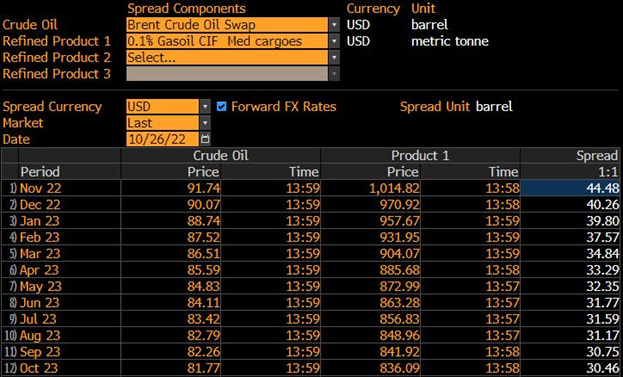The image size is (623, 377).
Task: Click crude oil price 88.74
Action: click(203, 220)
